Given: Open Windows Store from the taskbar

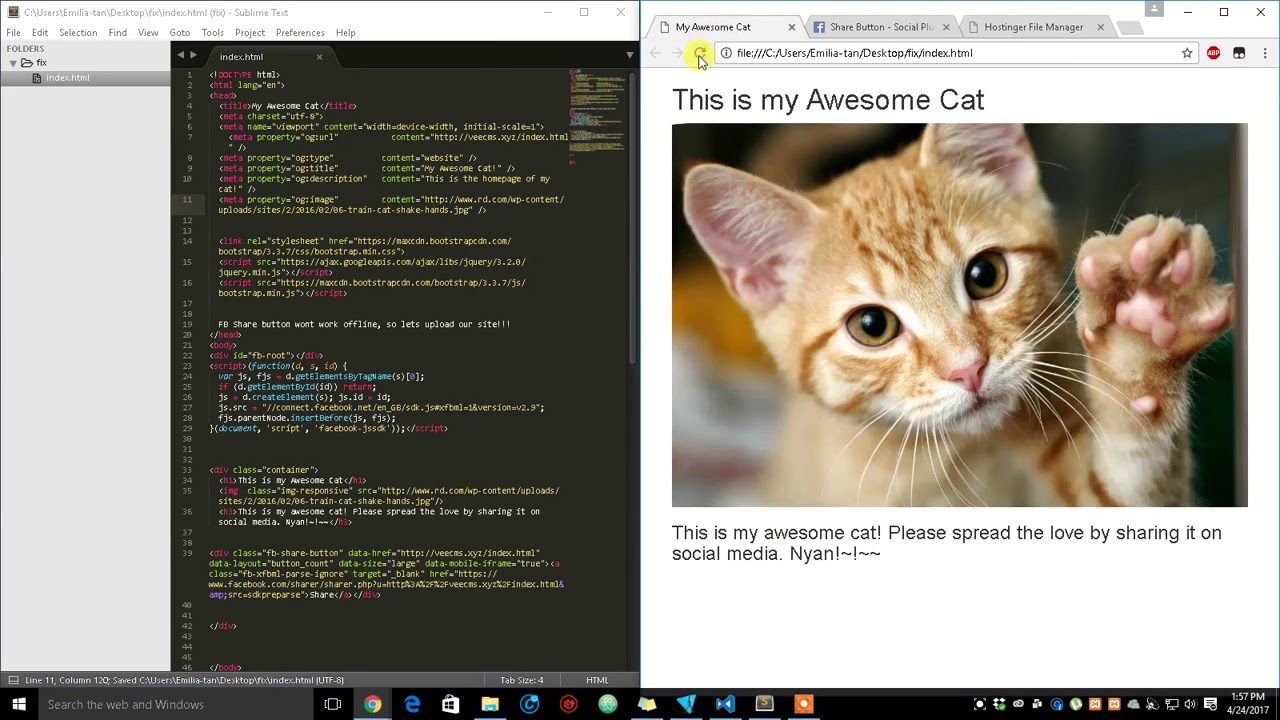Looking at the screenshot, I should click(451, 704).
